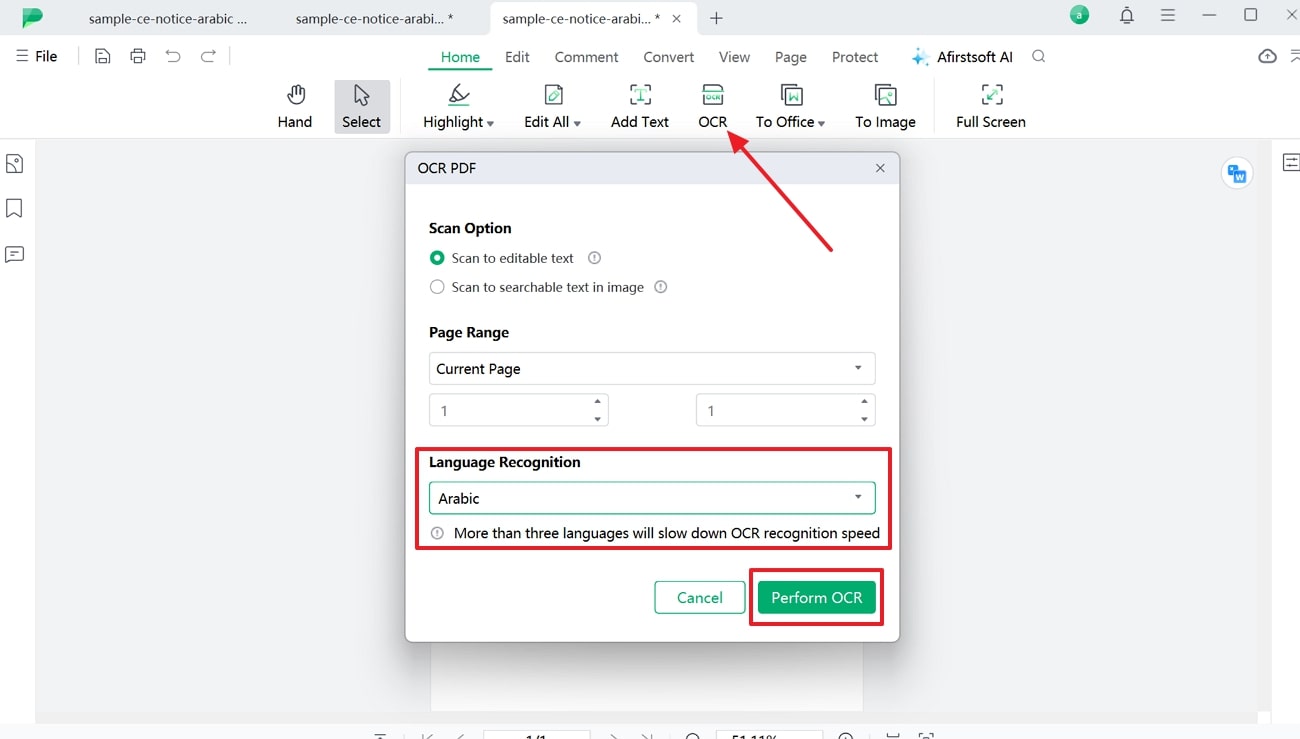Increase the end page number

click(x=864, y=402)
